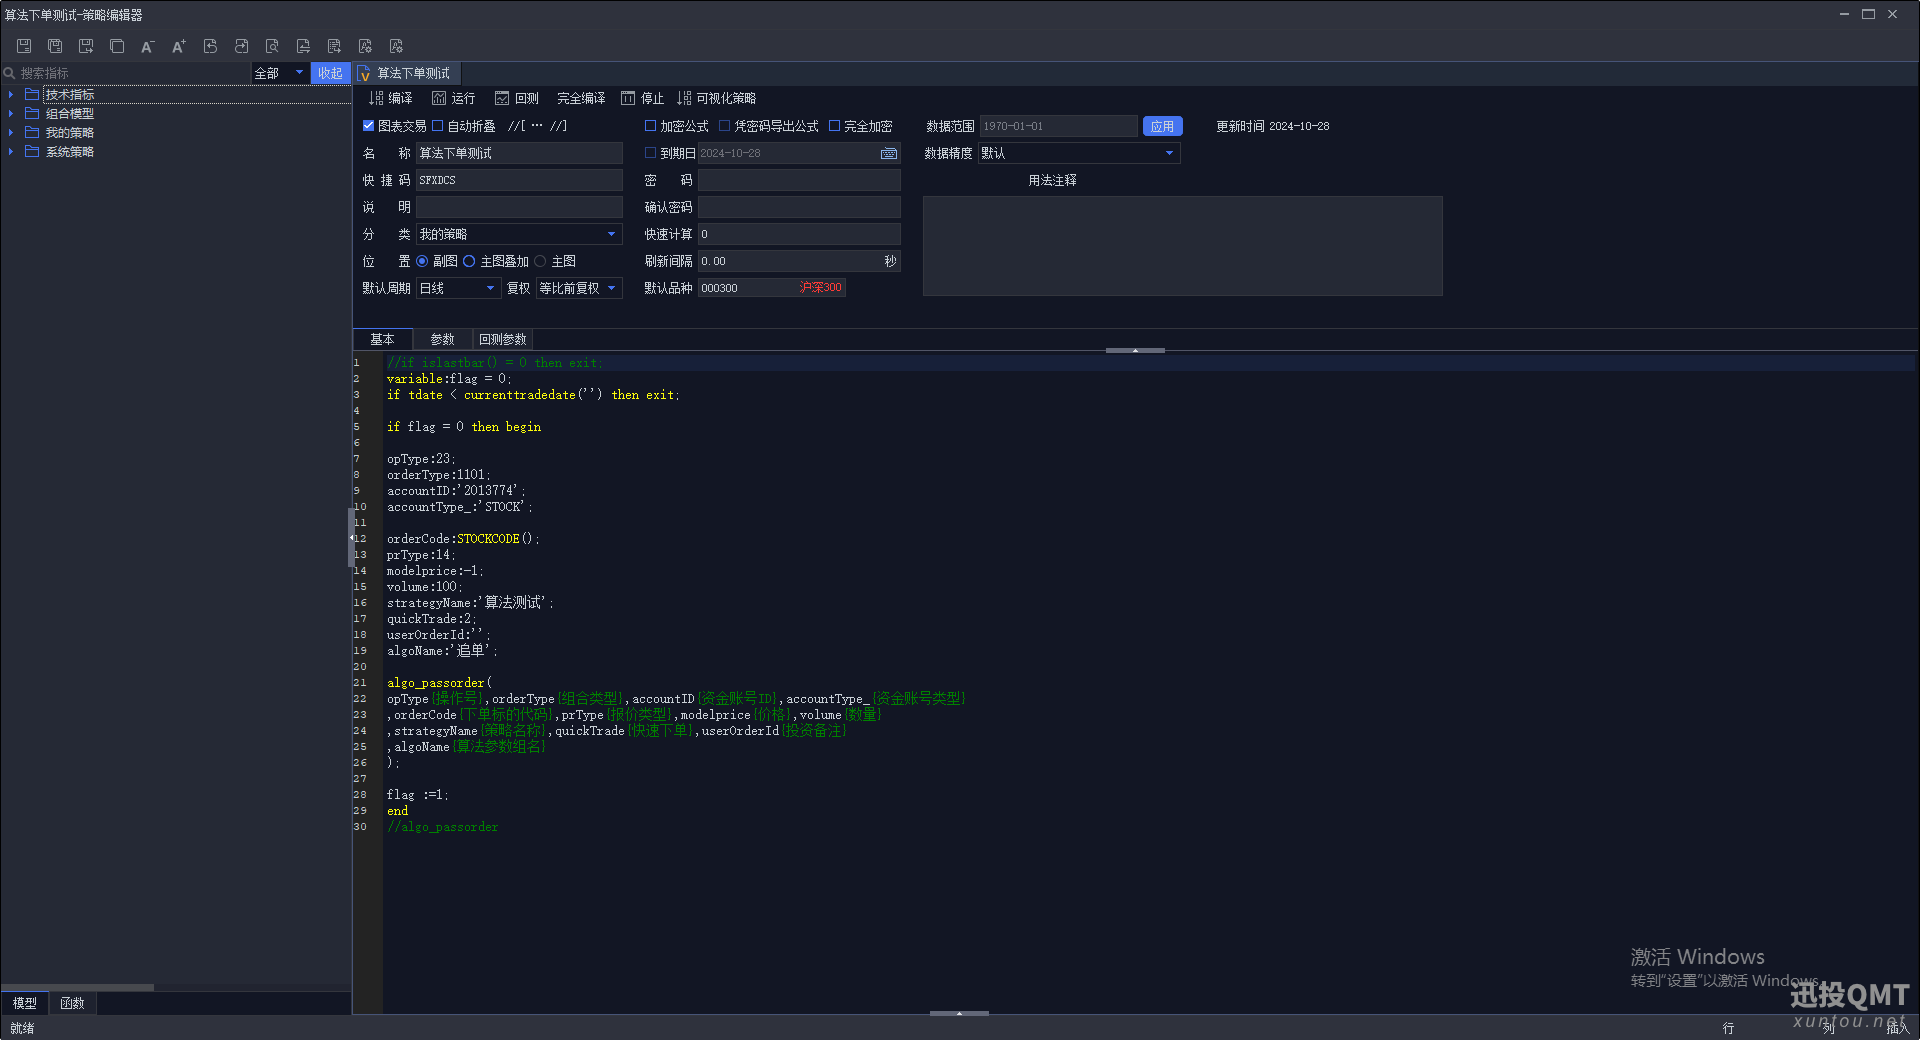
Task: Open the expiry date calendar icon
Action: [889, 153]
